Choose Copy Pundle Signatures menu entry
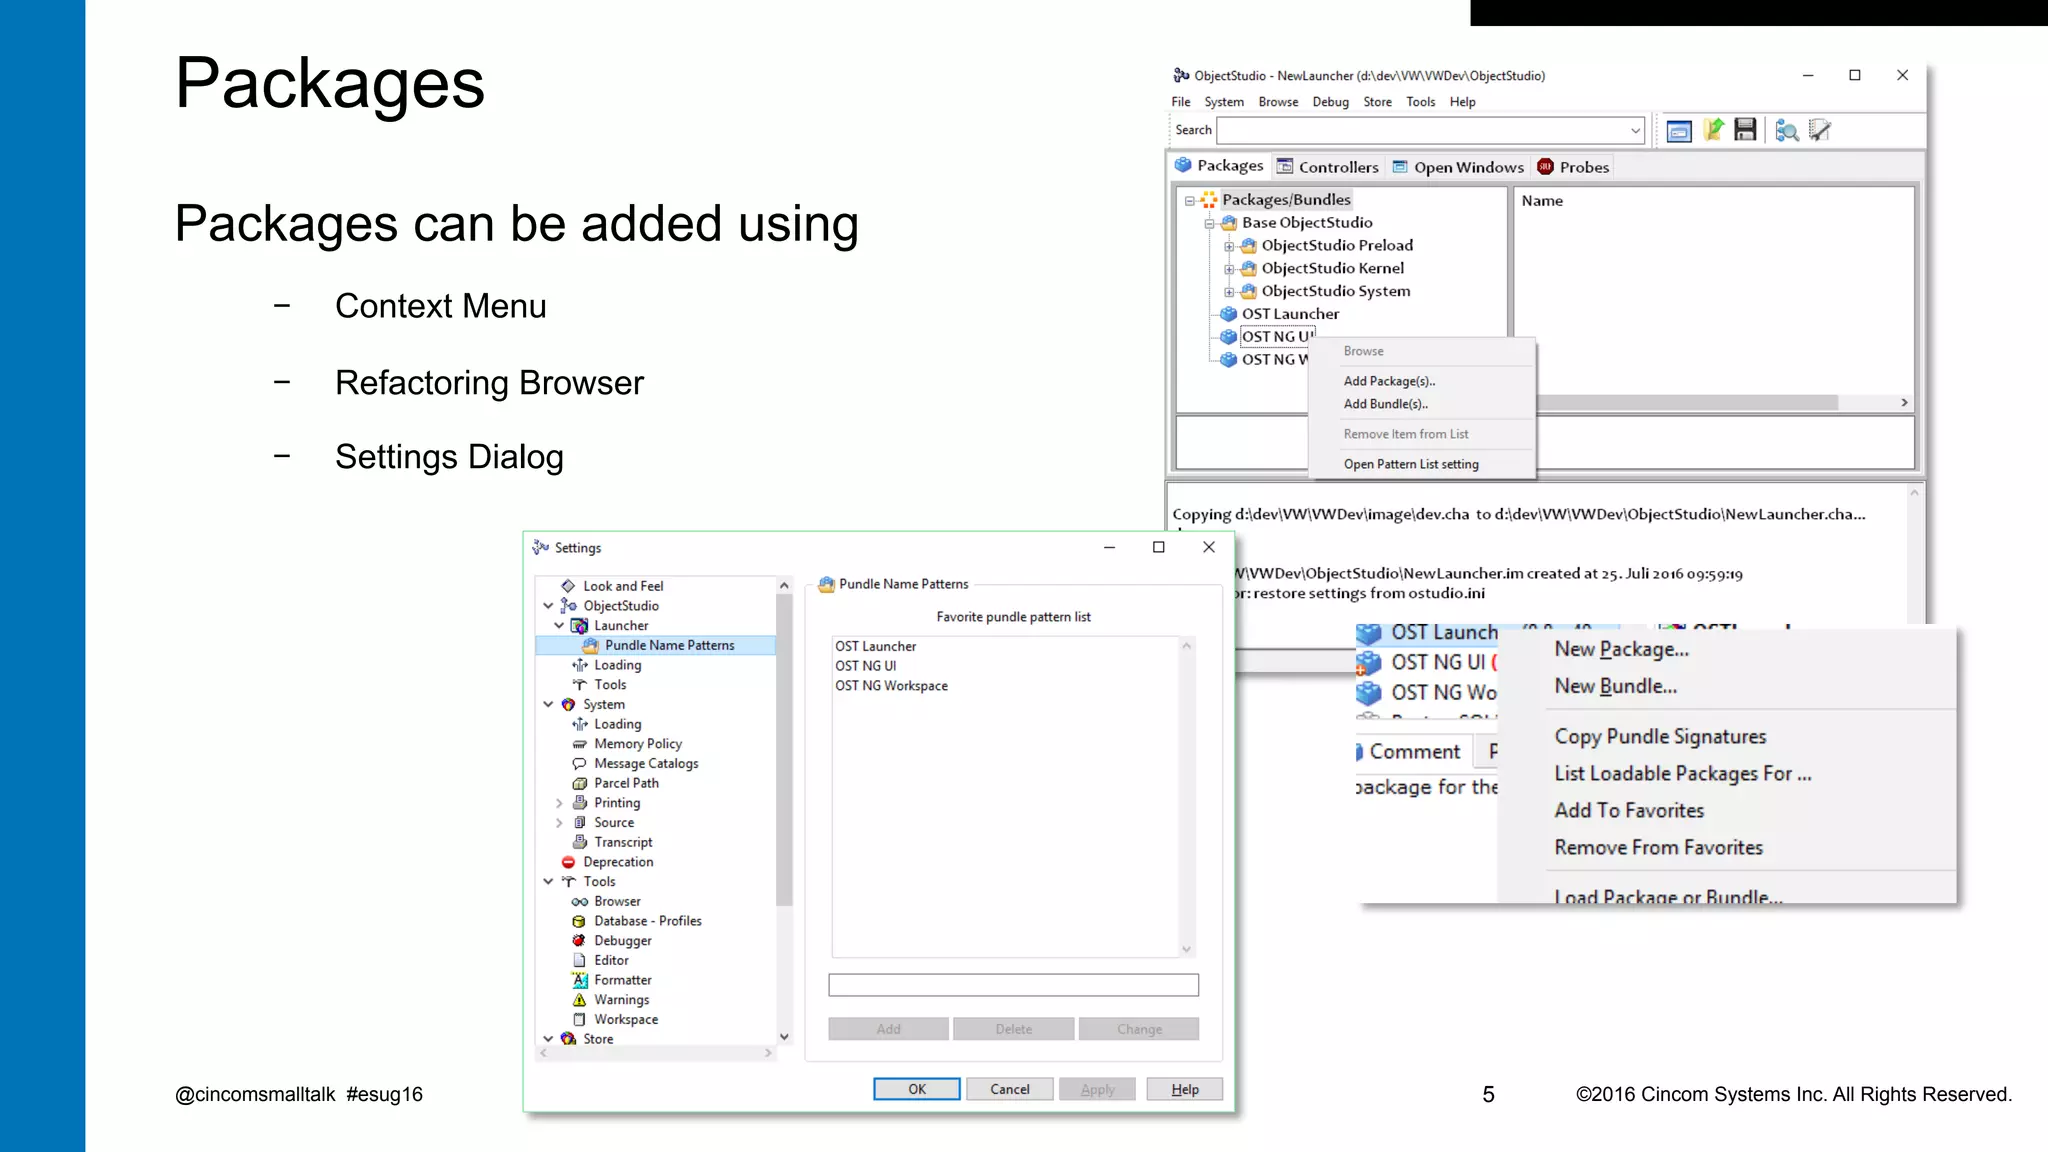 click(x=1660, y=736)
